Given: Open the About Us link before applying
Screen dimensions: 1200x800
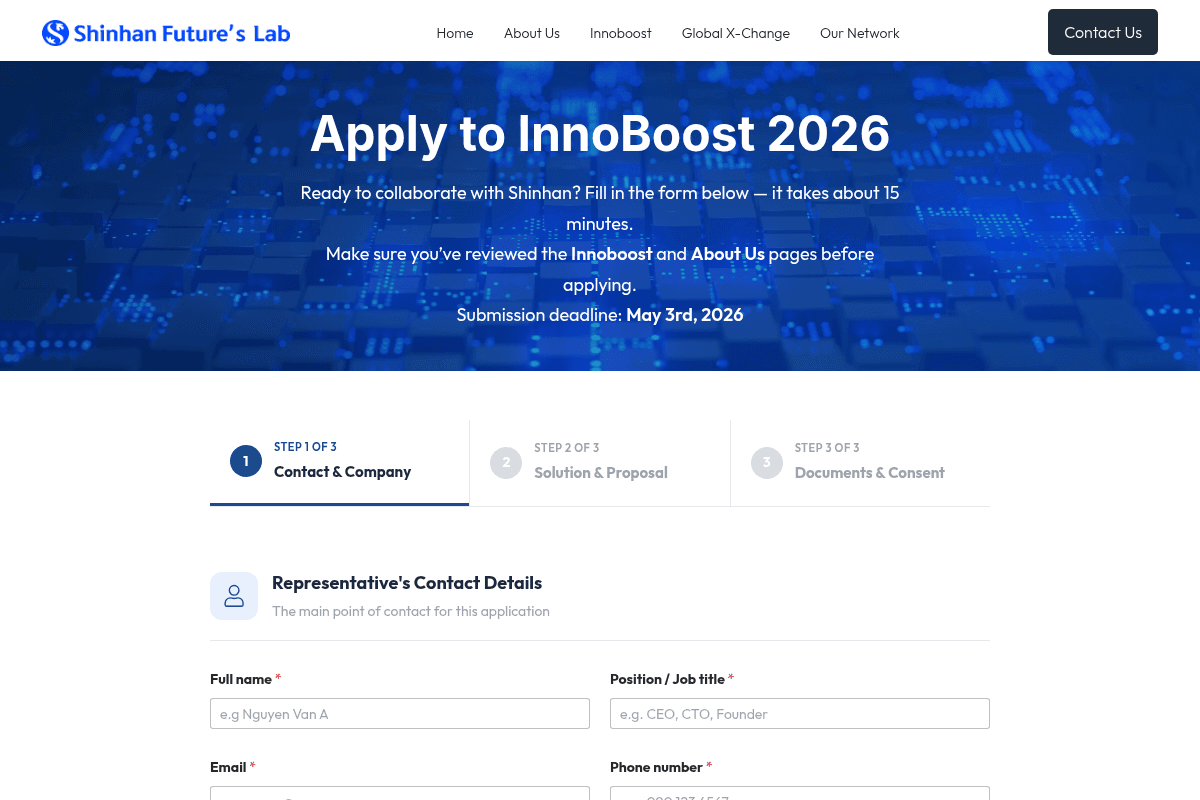Looking at the screenshot, I should [x=728, y=253].
